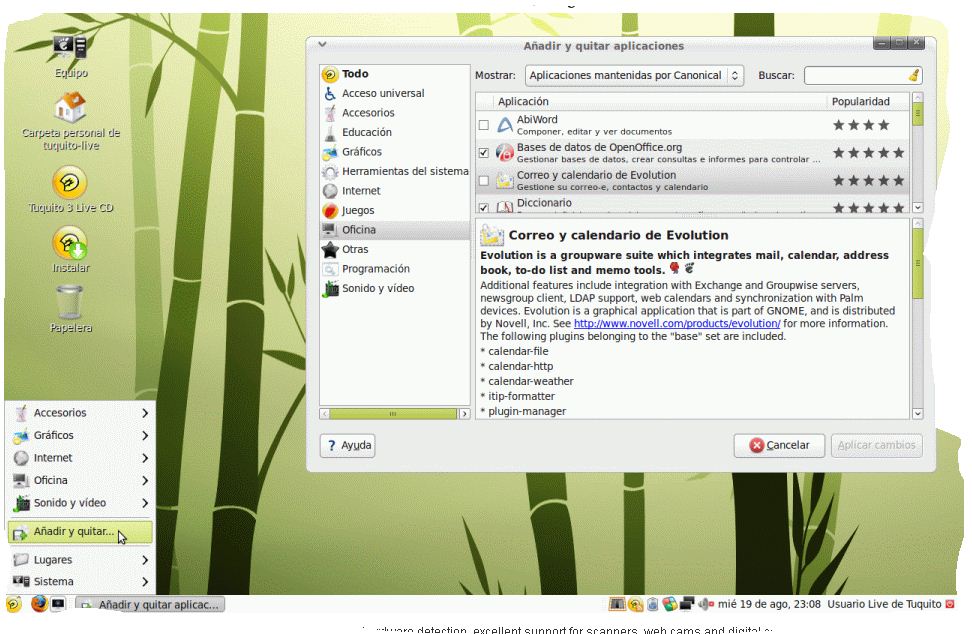Select the Educación category
Viewport: 972px width, 634px height.
[x=394, y=132]
